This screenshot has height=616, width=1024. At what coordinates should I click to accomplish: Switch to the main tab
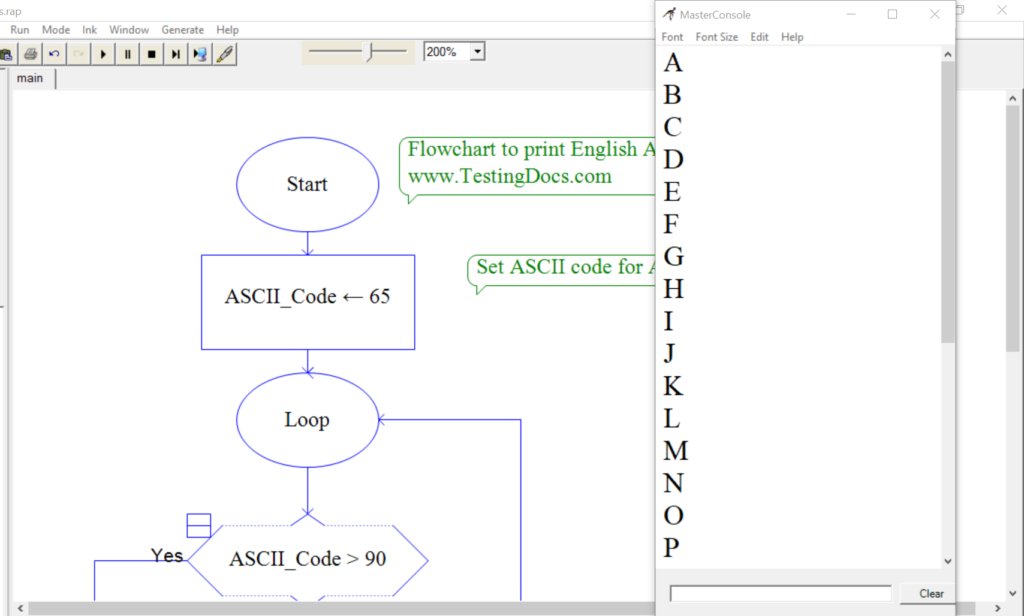(x=30, y=78)
